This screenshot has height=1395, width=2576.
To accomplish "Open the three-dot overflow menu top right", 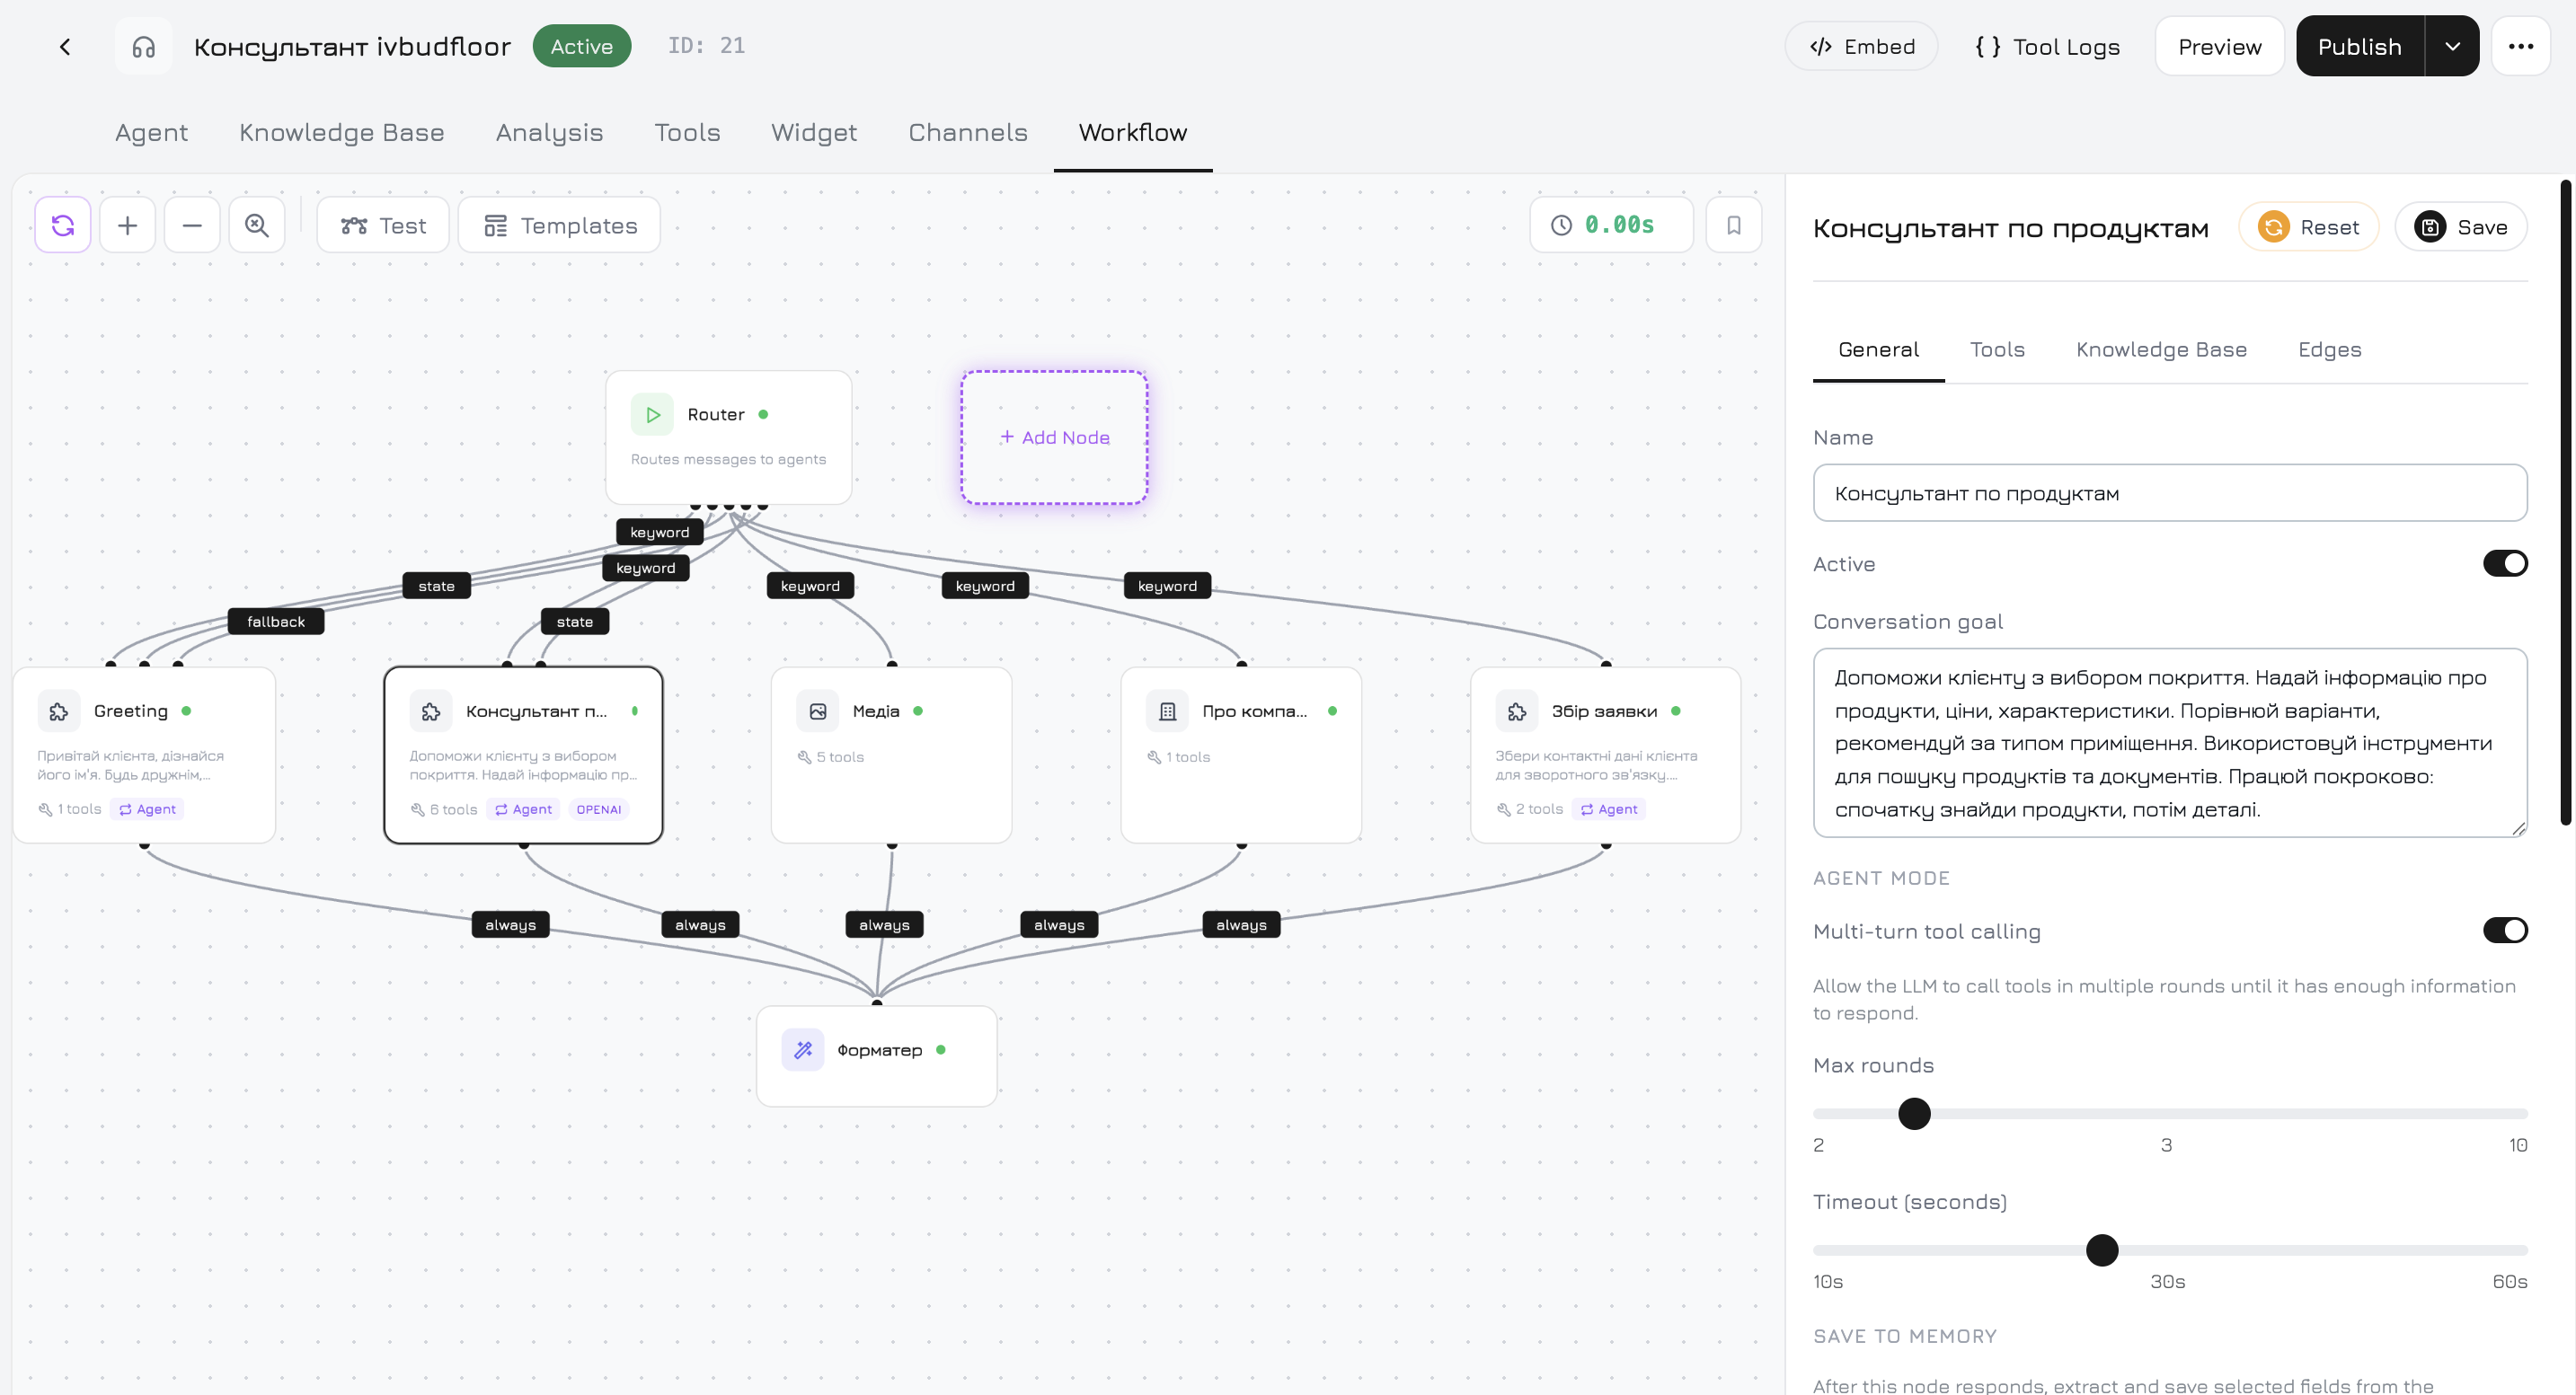I will point(2522,46).
